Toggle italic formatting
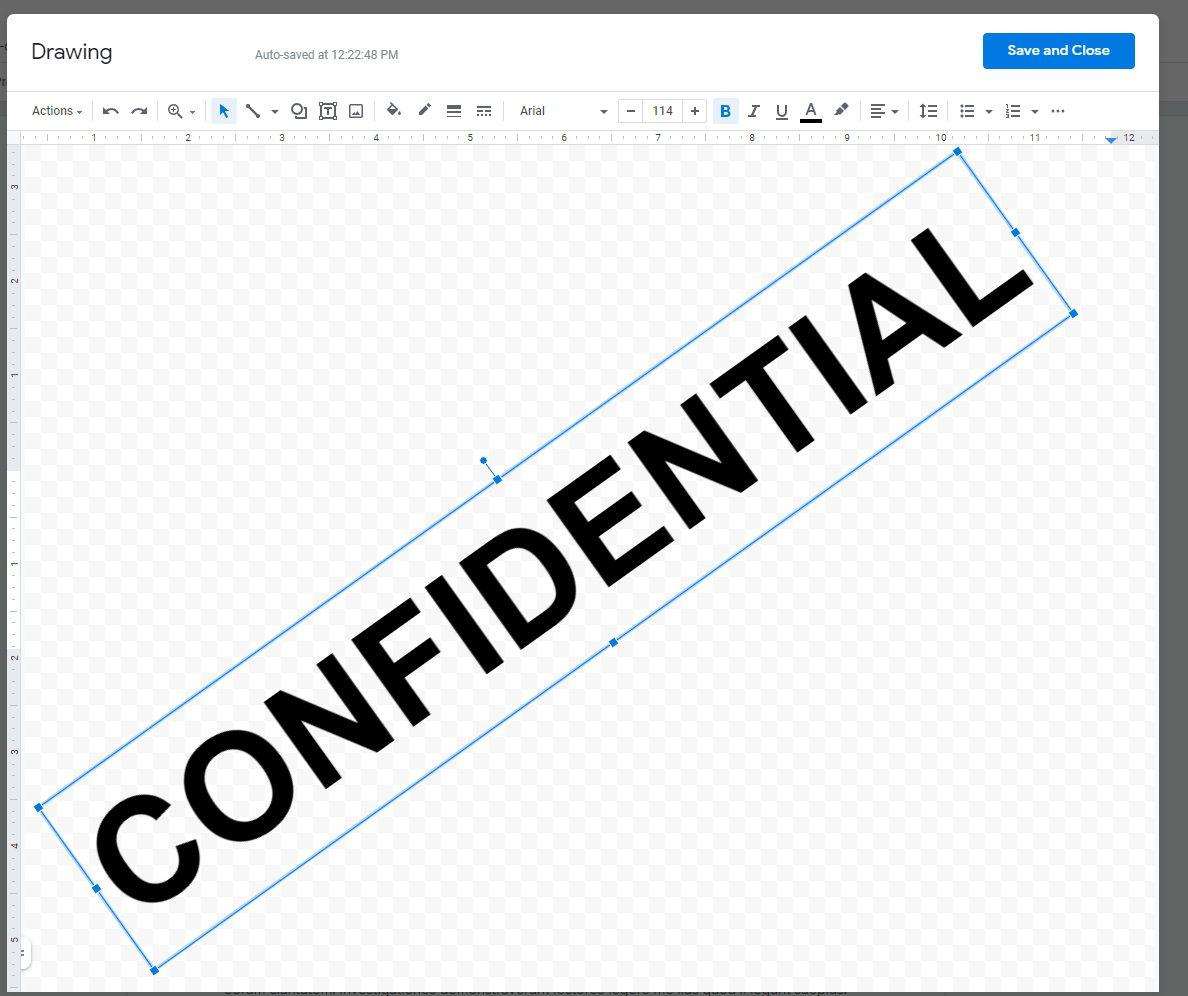Viewport: 1188px width, 996px height. pyautogui.click(x=753, y=111)
